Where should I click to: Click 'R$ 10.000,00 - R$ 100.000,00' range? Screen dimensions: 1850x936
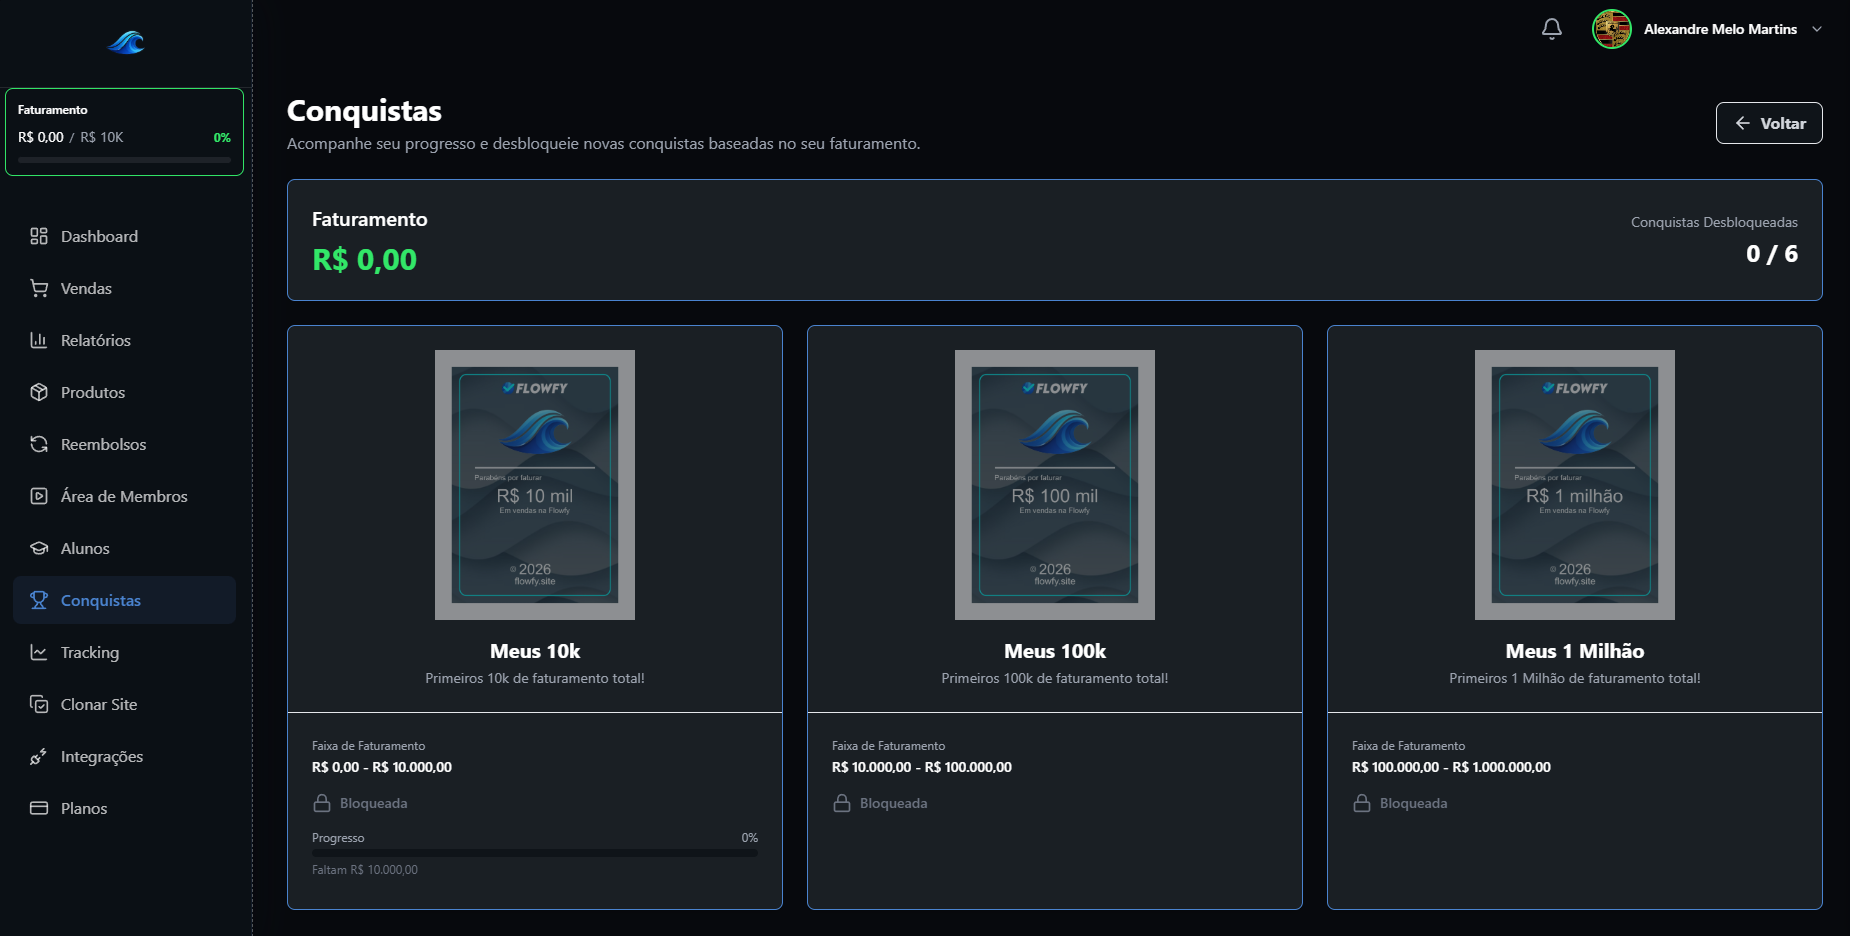(x=922, y=767)
